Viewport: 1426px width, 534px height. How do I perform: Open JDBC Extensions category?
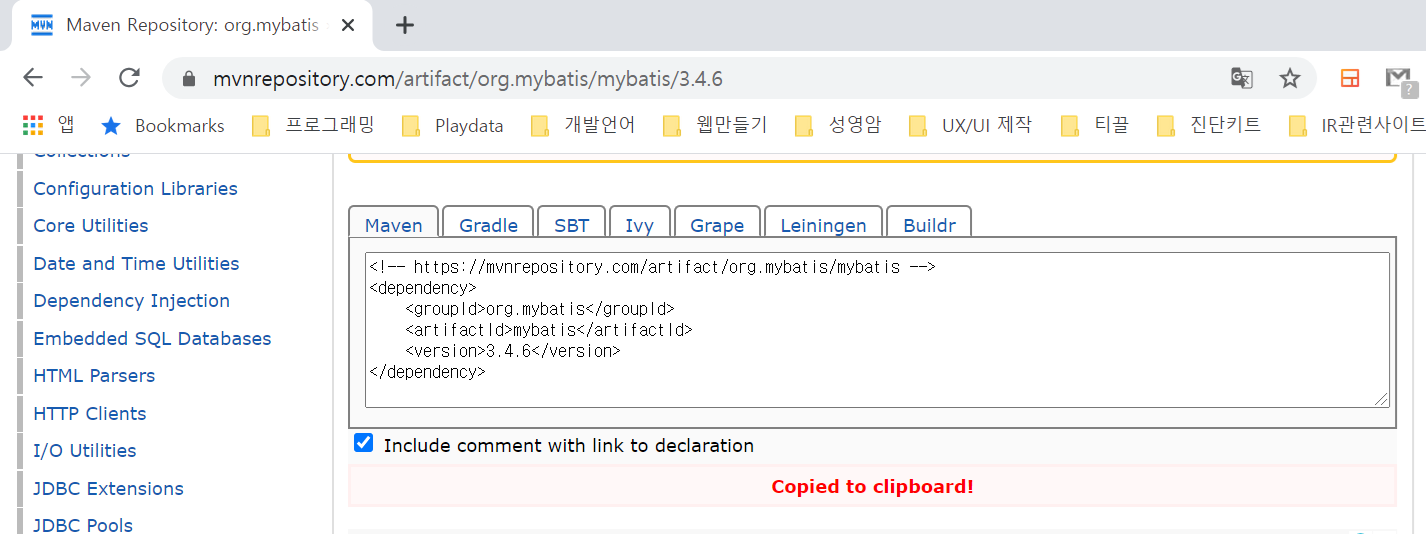(x=108, y=488)
